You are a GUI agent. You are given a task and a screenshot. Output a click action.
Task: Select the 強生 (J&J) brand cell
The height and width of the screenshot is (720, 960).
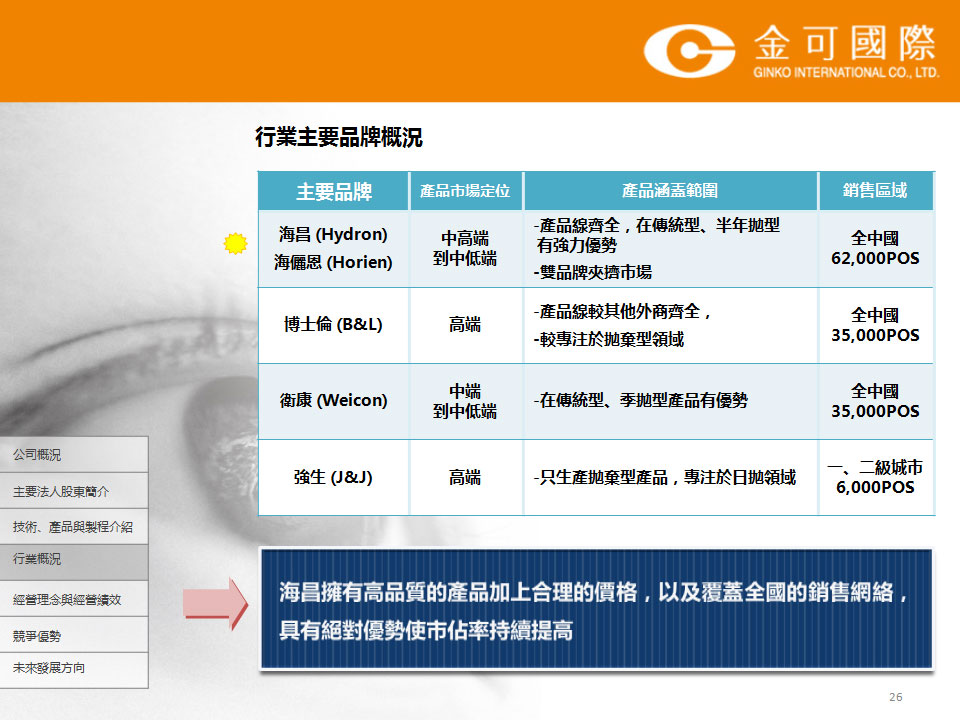click(334, 478)
